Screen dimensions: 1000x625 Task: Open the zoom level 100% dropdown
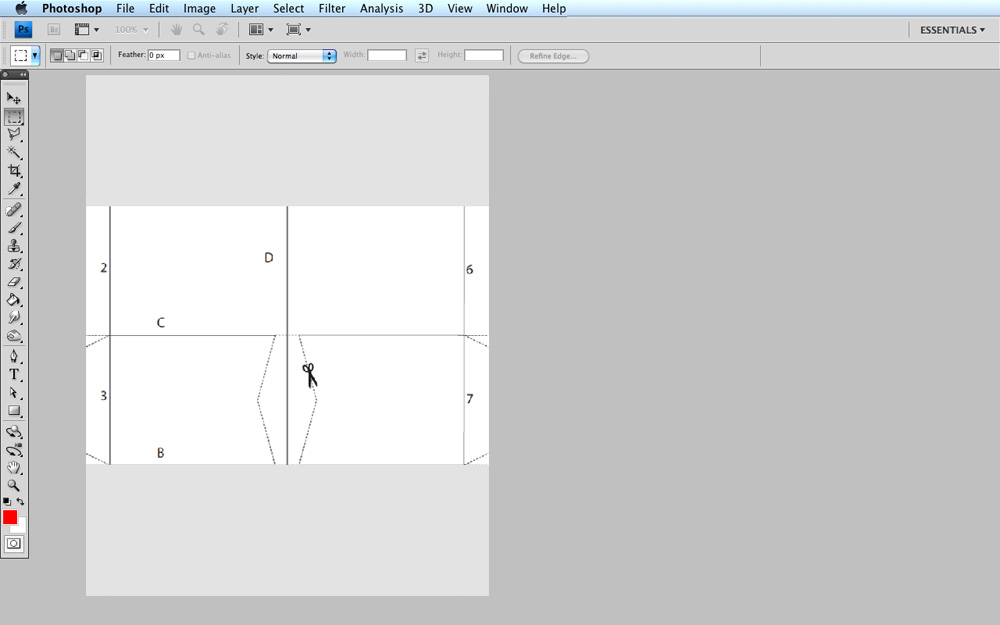coord(131,29)
